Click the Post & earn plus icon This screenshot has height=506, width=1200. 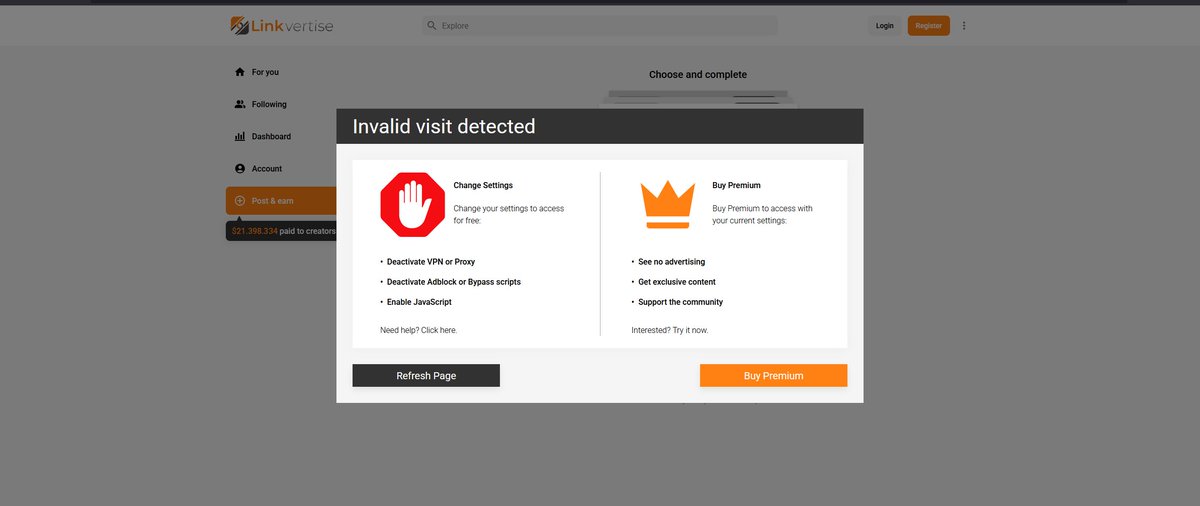pos(240,201)
